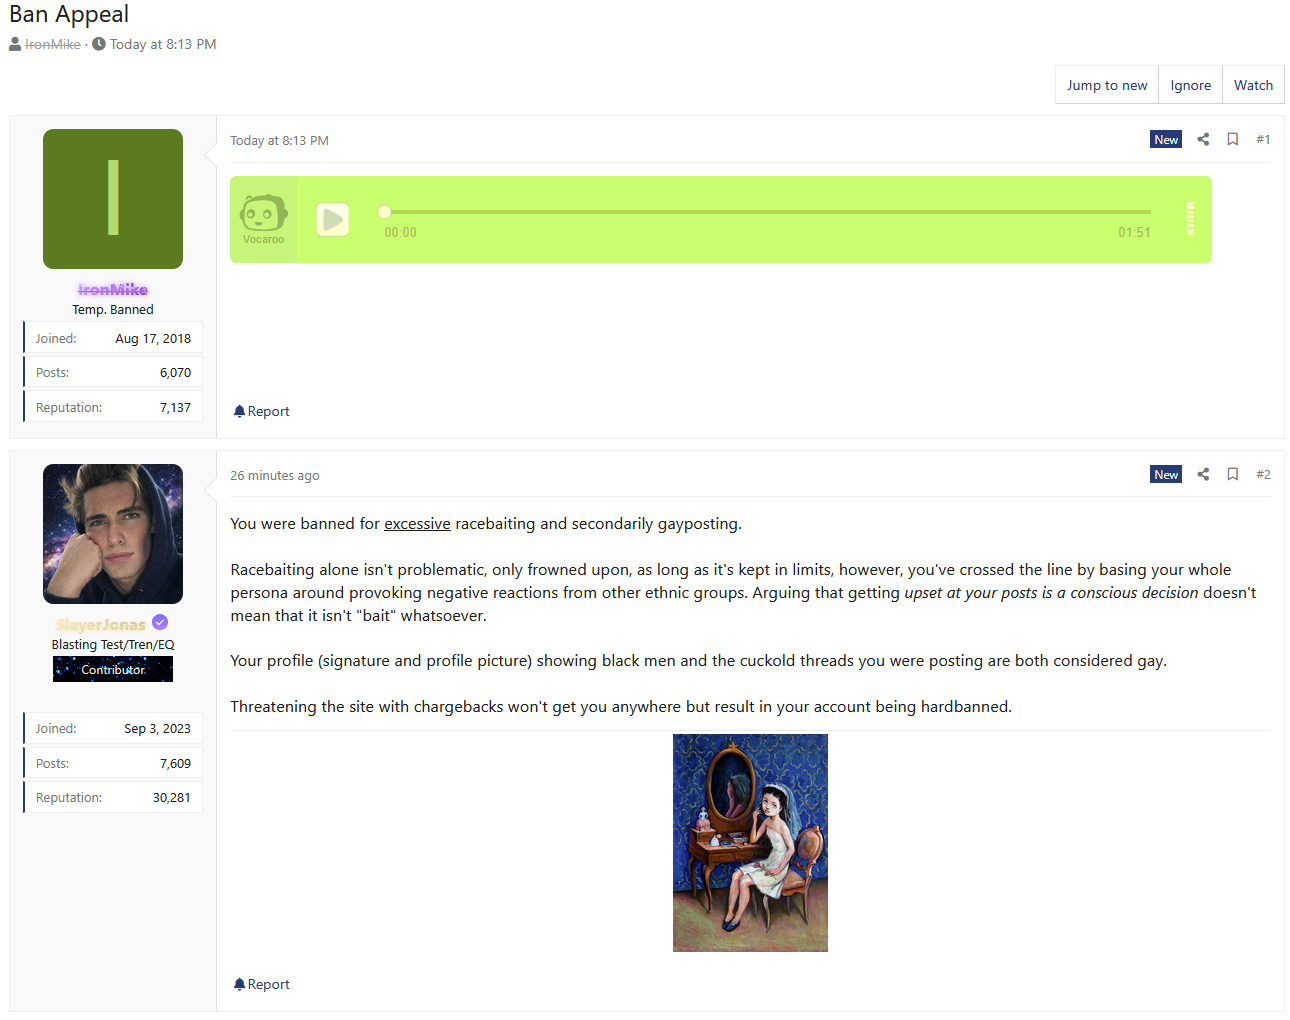This screenshot has width=1290, height=1020.
Task: Adjust the audio player volume bars
Action: click(x=1190, y=218)
